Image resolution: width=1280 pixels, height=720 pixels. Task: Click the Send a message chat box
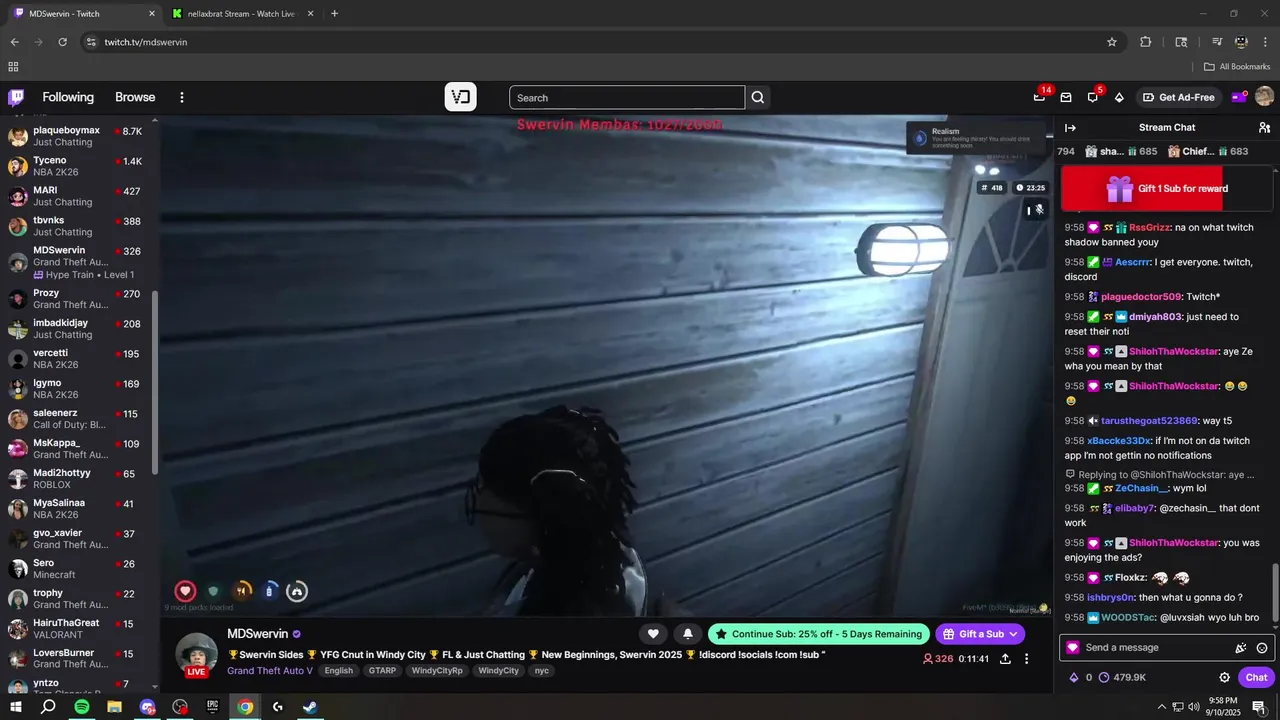coord(1167,648)
